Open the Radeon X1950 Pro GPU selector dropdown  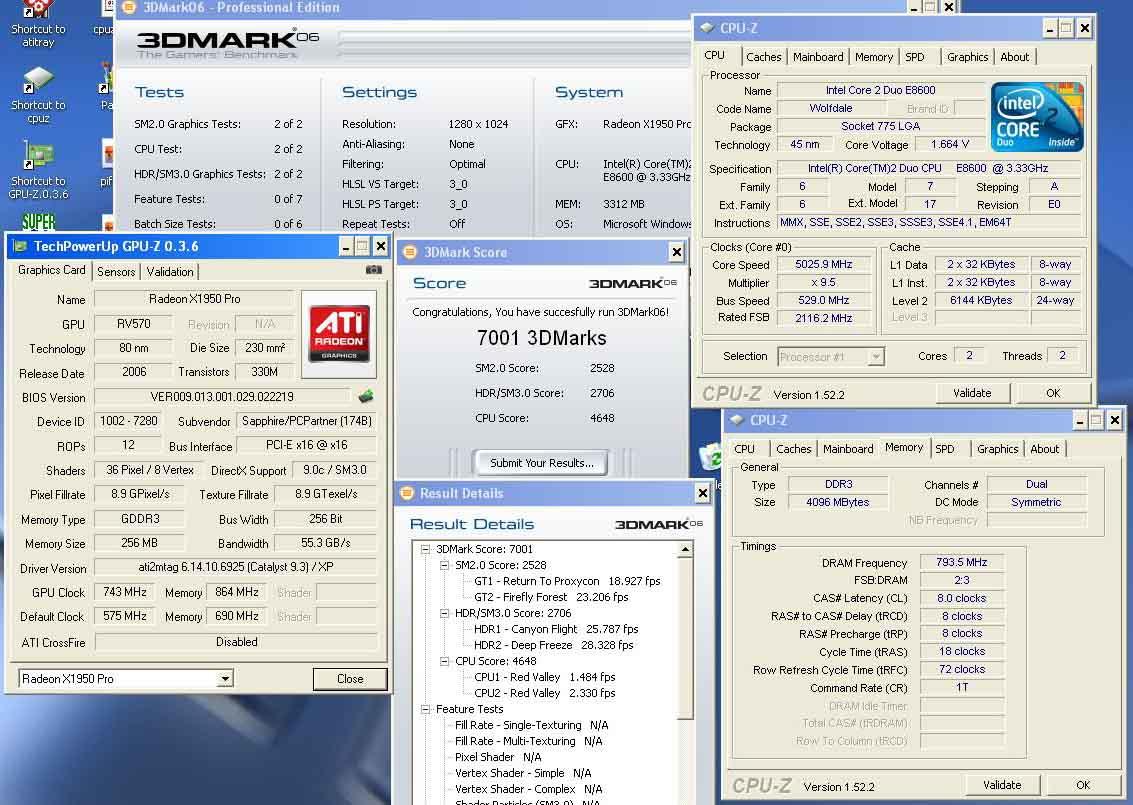tap(225, 679)
